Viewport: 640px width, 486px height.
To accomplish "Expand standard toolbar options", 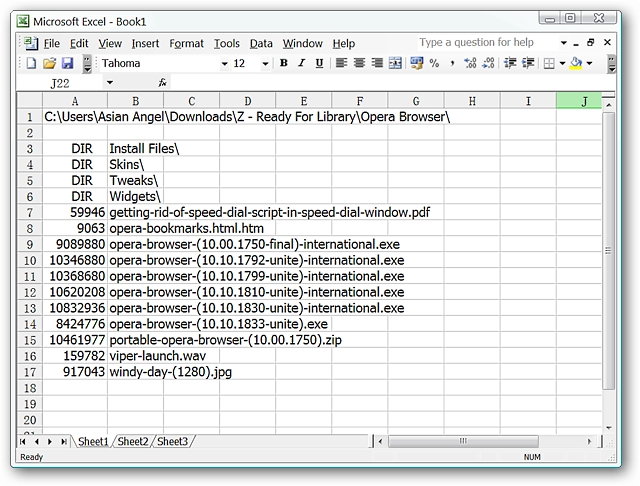I will [87, 64].
